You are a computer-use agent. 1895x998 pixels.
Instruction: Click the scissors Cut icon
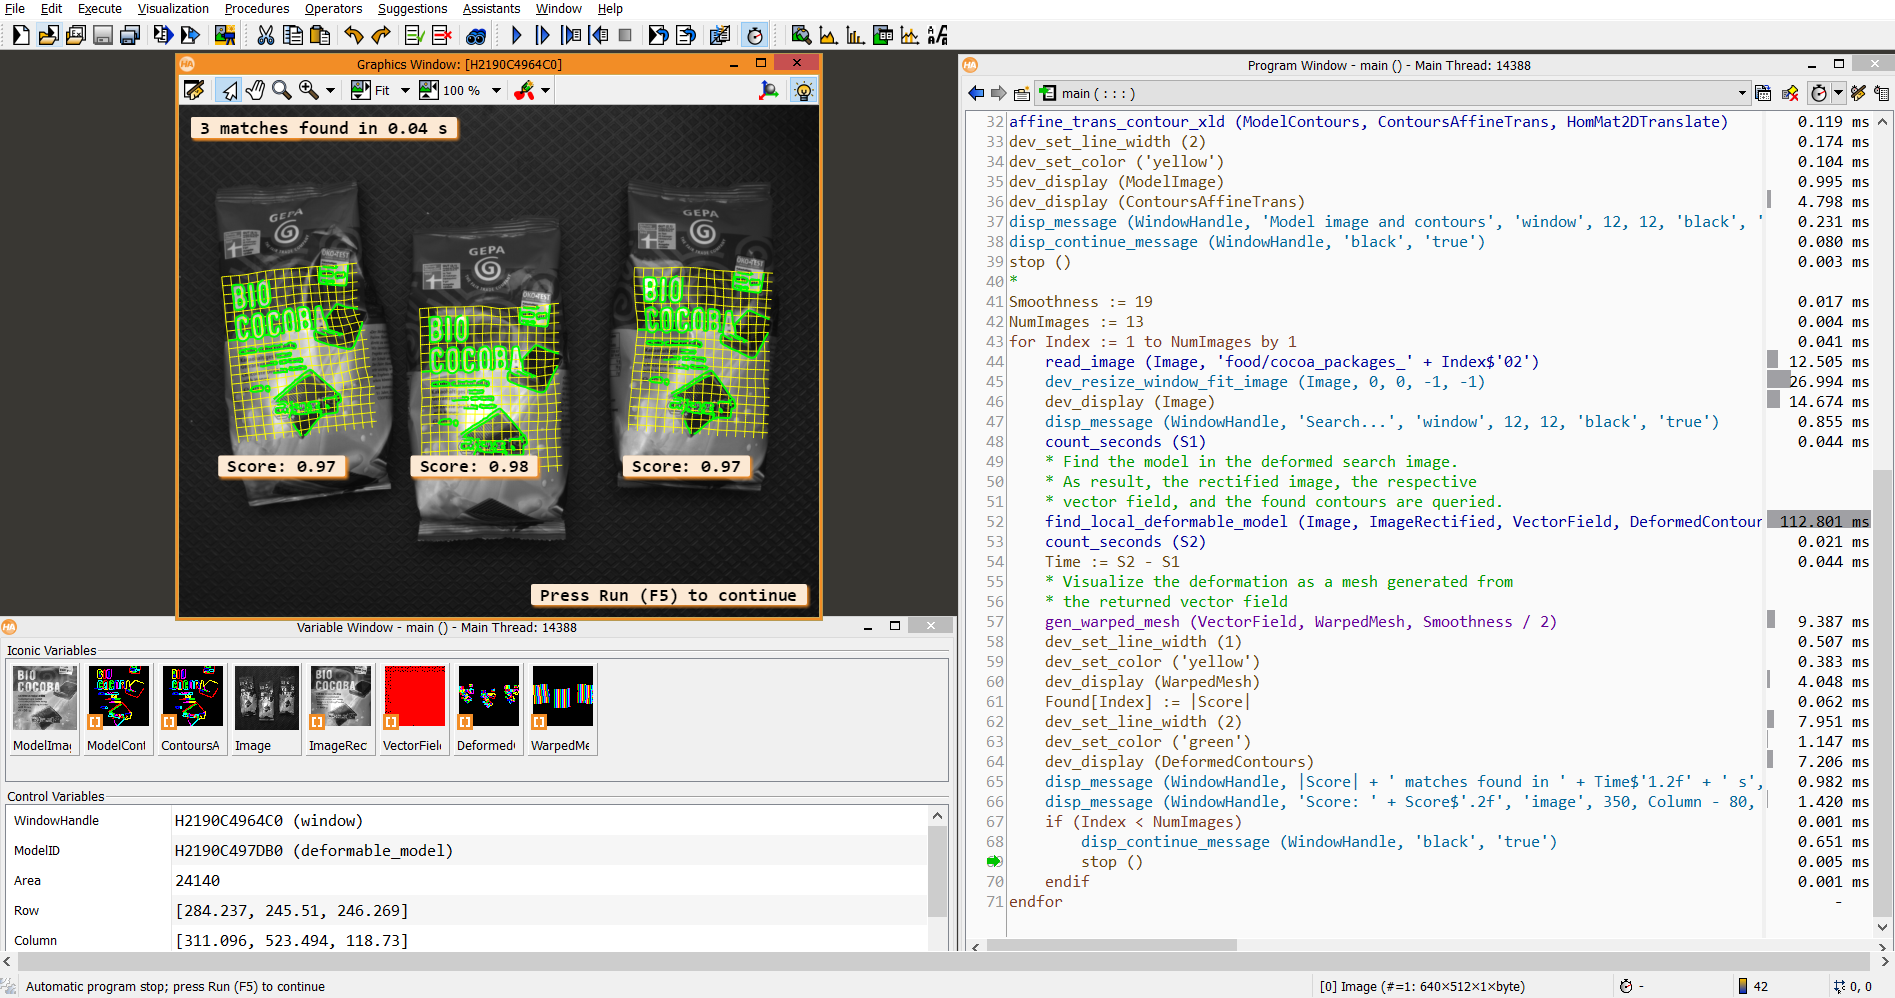click(x=265, y=36)
